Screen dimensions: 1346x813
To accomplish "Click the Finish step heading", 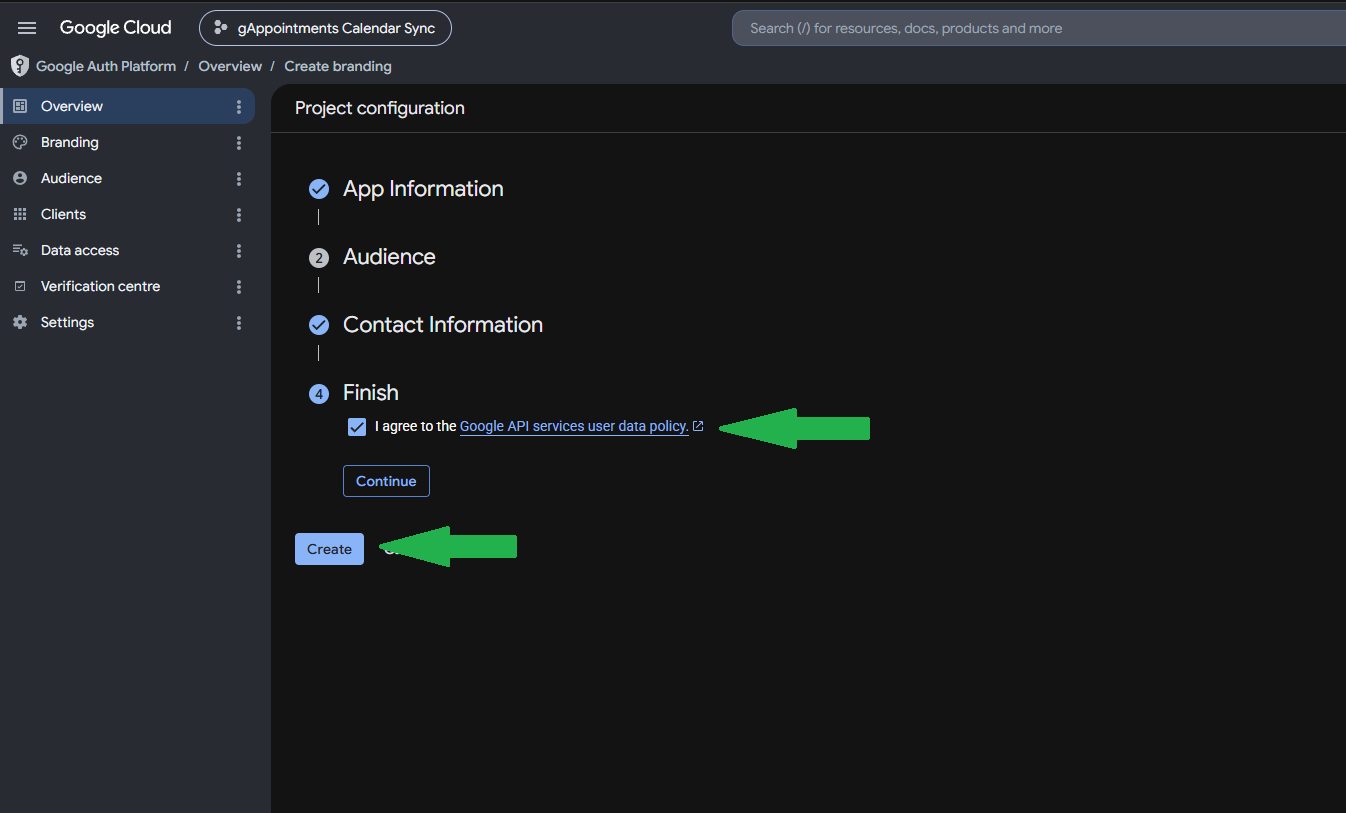I will [x=371, y=393].
